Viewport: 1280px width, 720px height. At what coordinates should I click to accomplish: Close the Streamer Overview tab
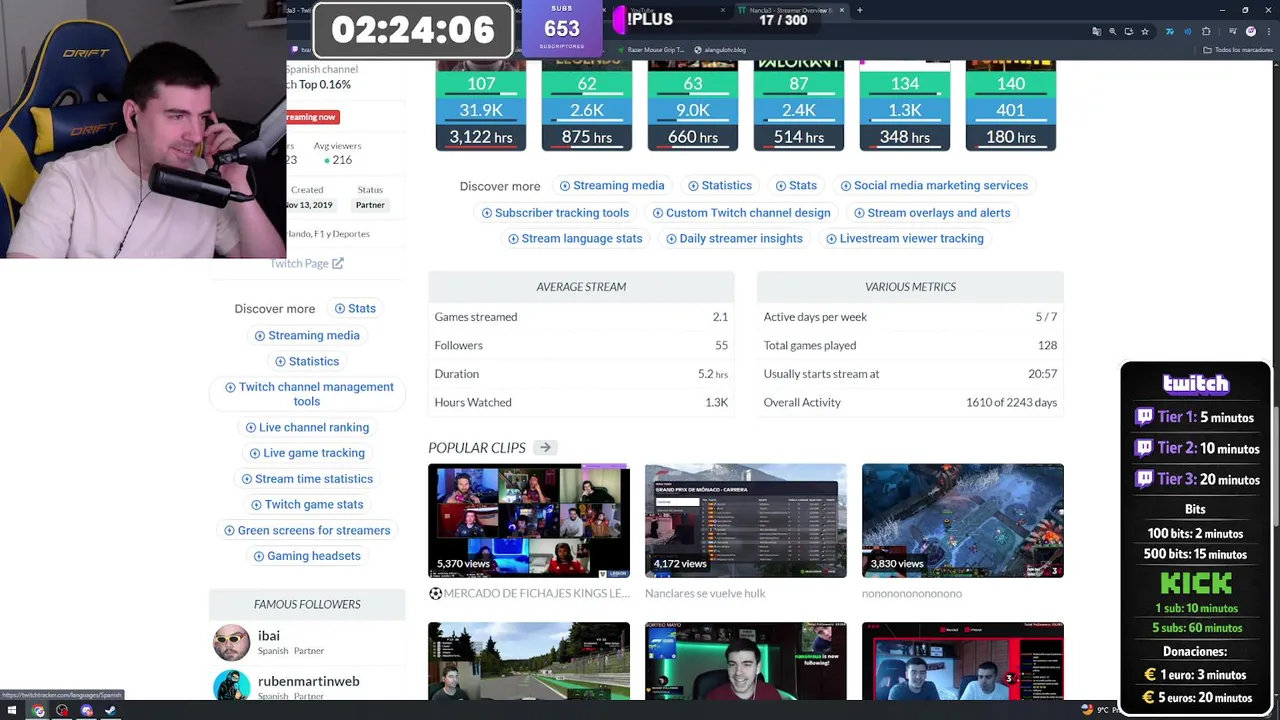842,10
